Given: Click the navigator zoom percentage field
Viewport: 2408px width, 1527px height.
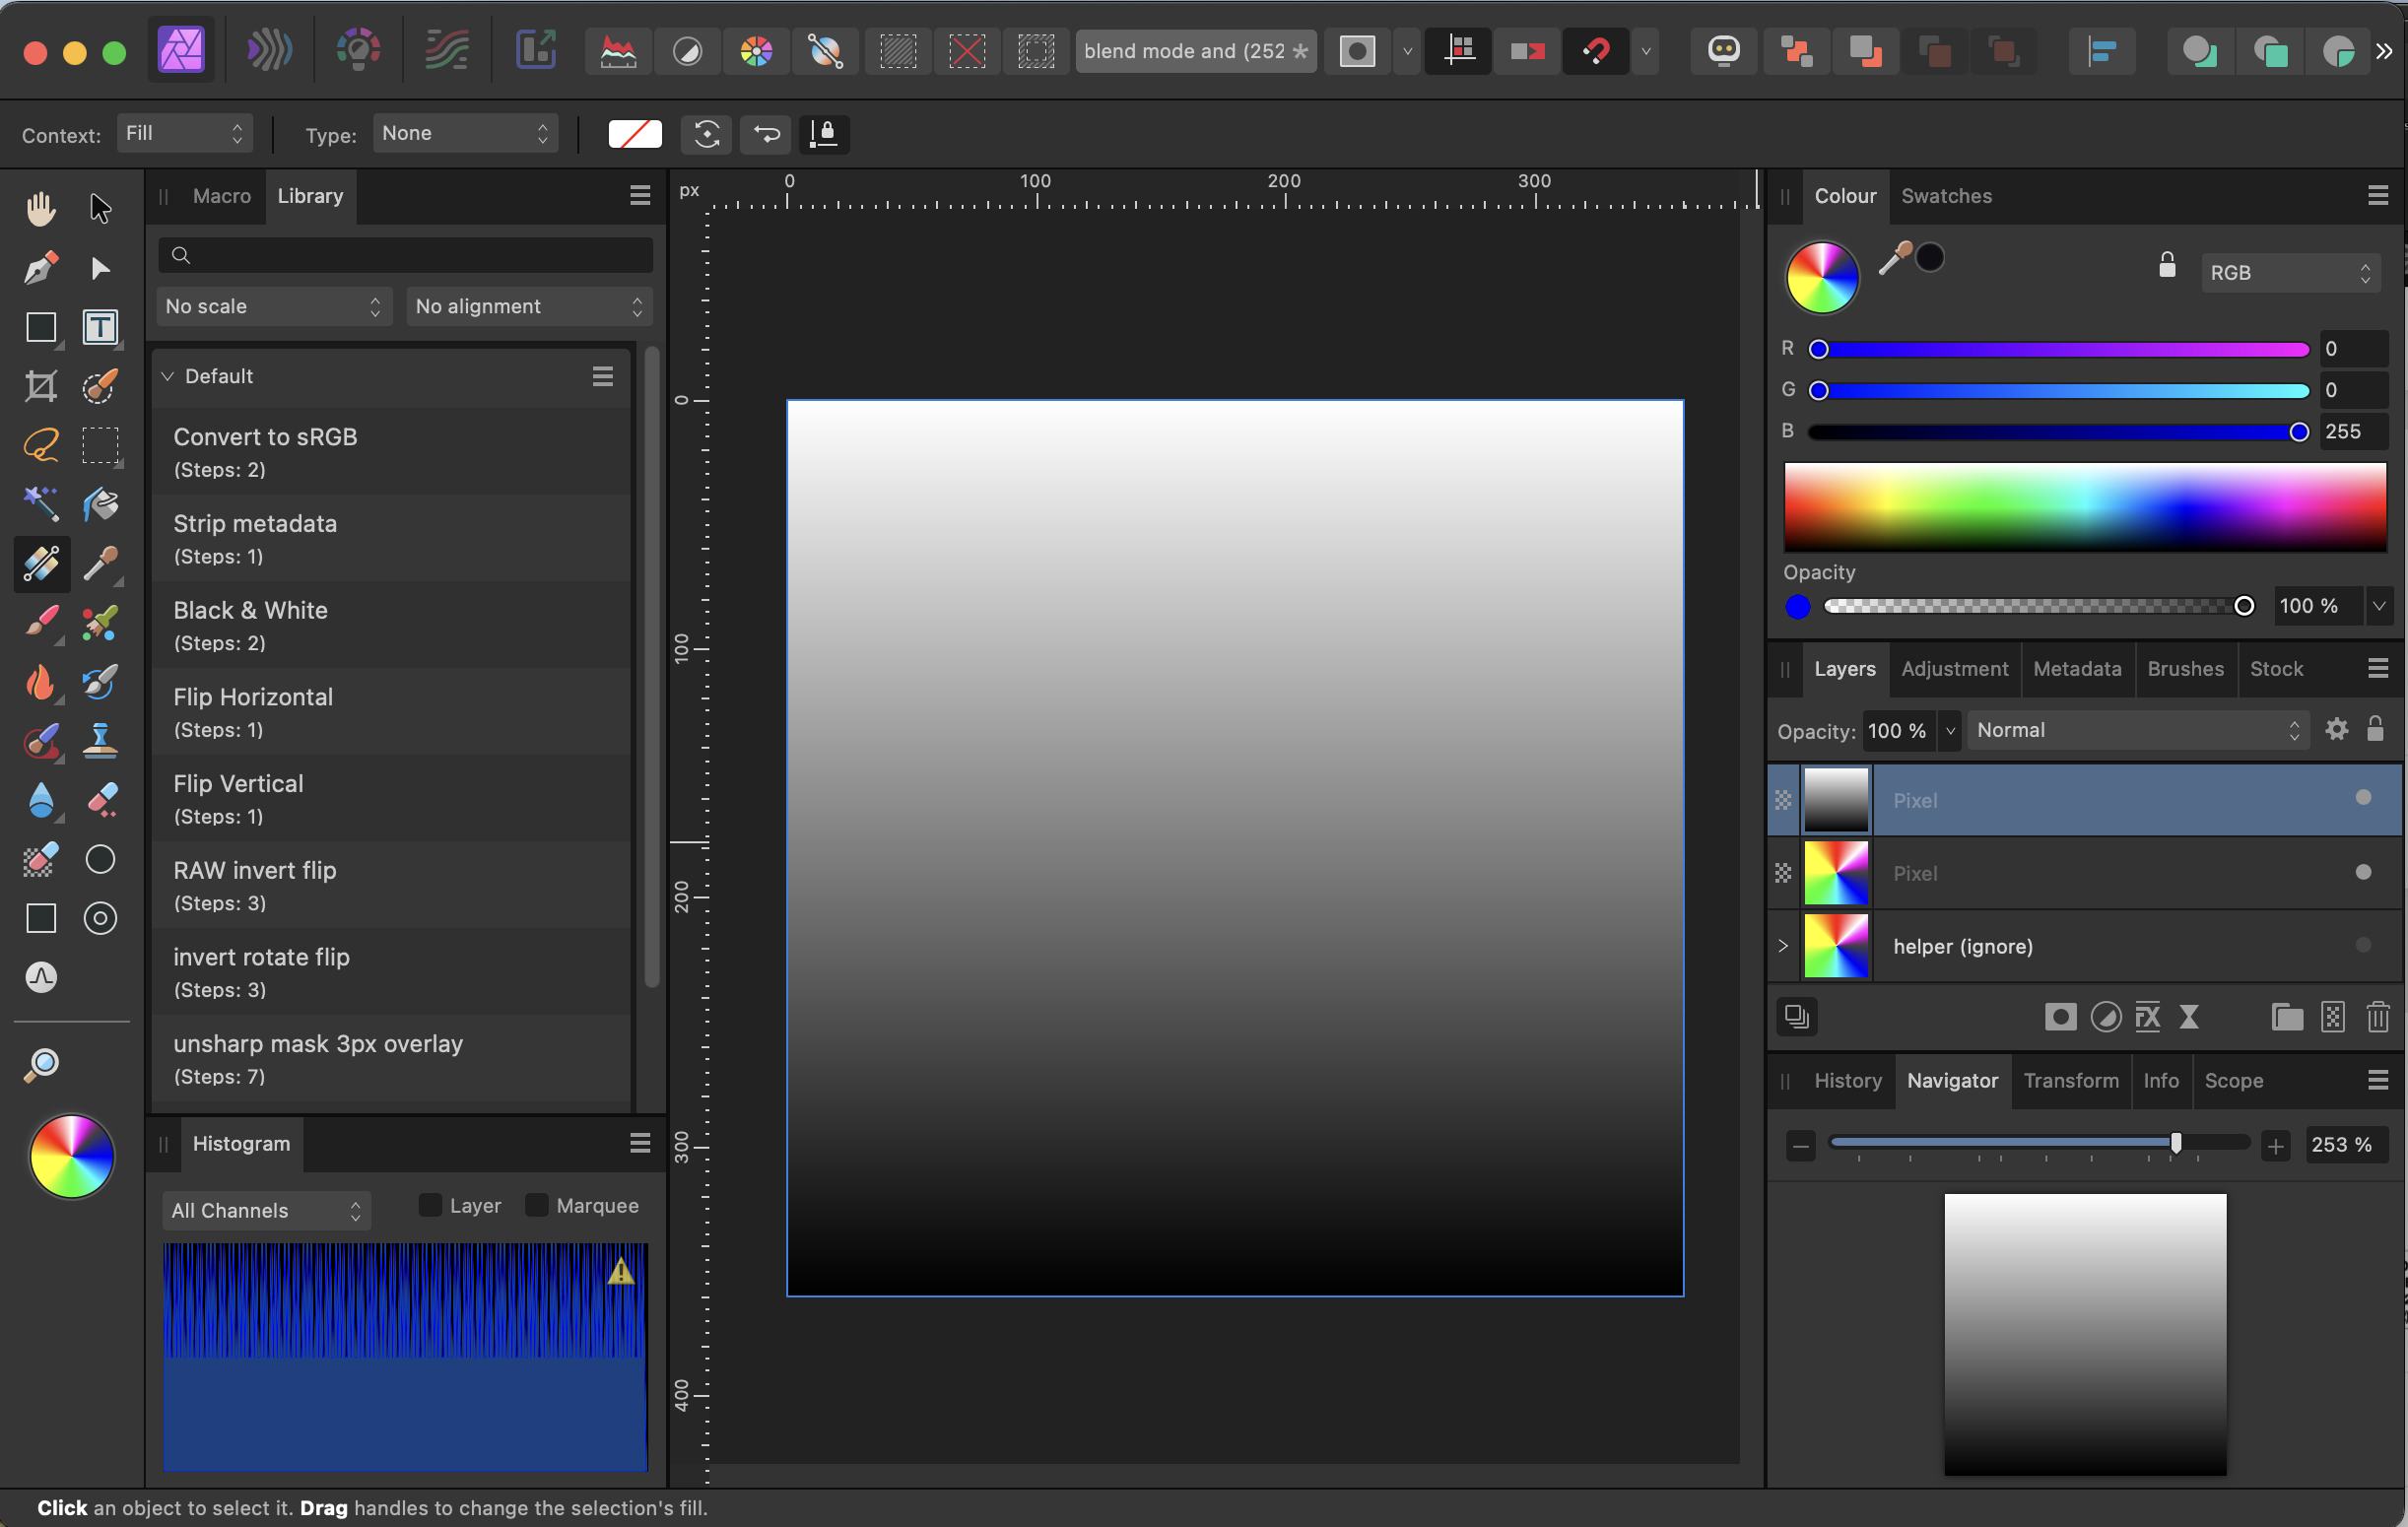Looking at the screenshot, I should click(2344, 1144).
